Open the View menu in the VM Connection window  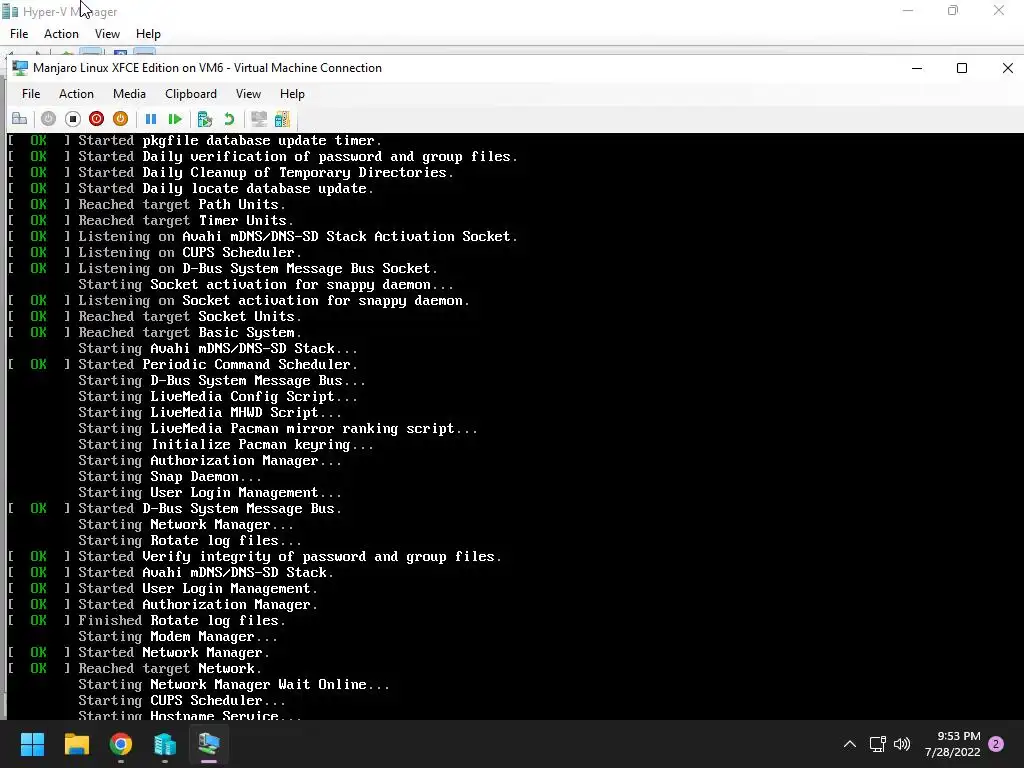248,94
